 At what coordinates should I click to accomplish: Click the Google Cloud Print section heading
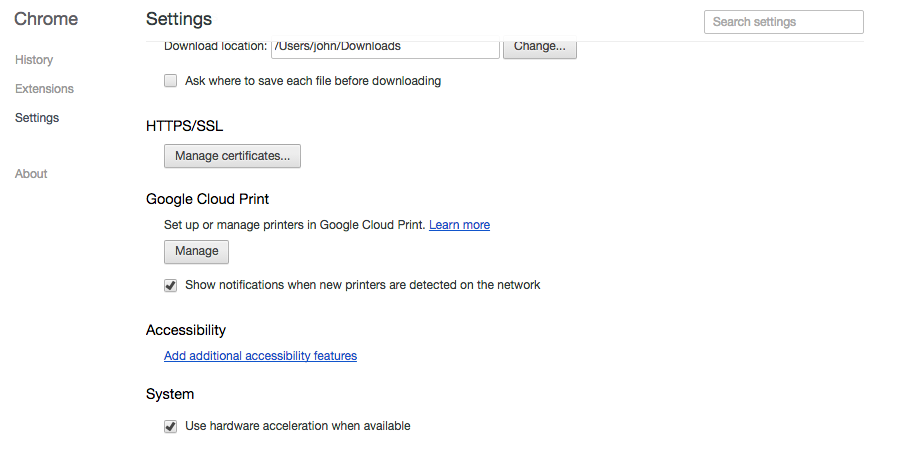207,199
